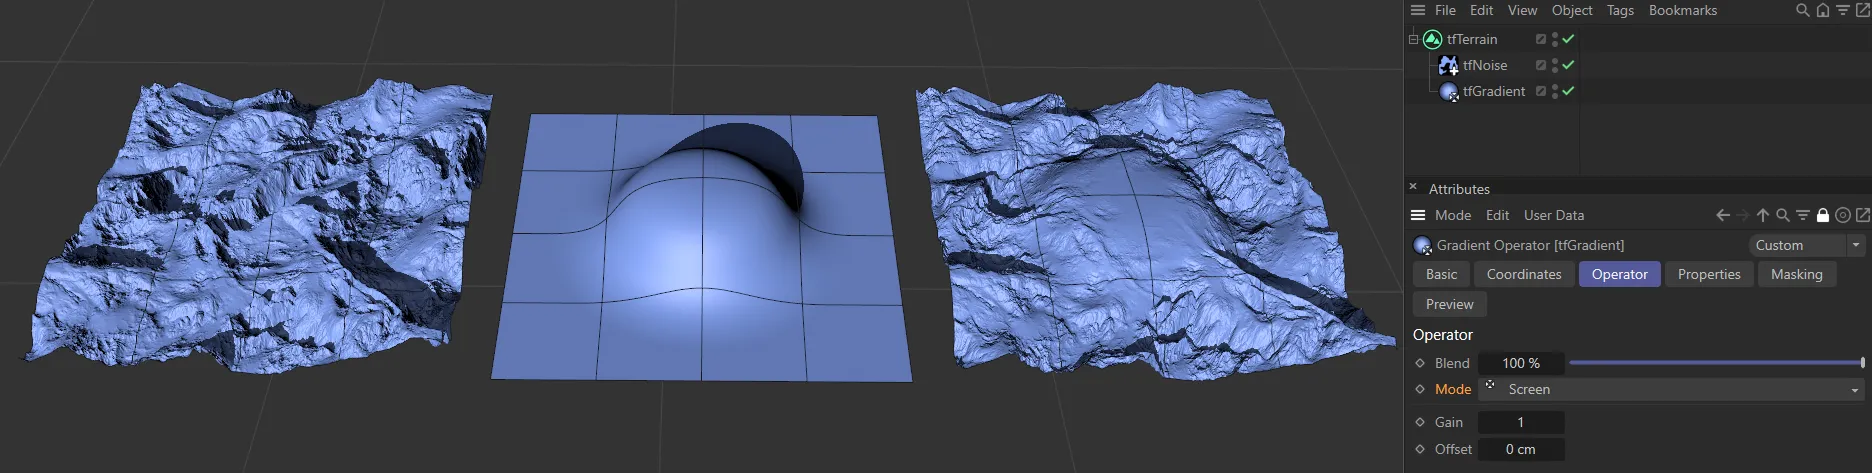Click the Object Manager search icon

(1802, 11)
